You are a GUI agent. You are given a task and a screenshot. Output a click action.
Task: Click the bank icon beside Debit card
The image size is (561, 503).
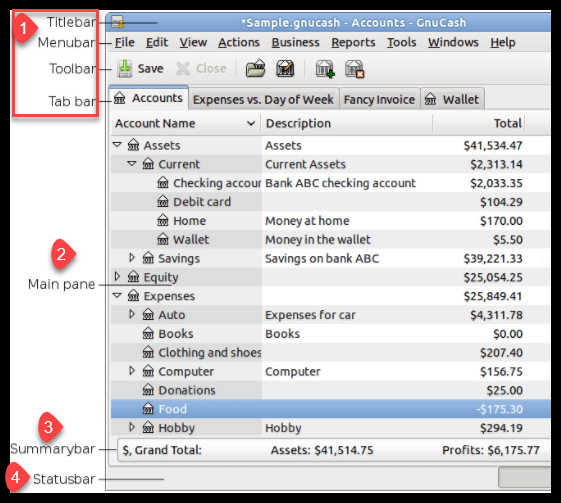point(163,201)
